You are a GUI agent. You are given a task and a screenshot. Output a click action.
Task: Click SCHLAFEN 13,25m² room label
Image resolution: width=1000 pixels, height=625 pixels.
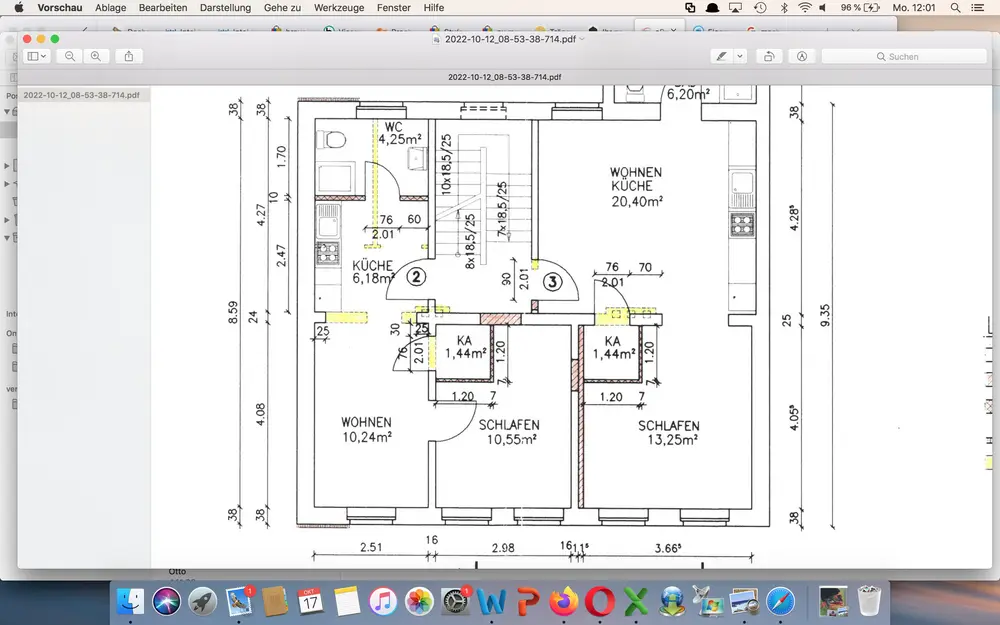tap(669, 432)
